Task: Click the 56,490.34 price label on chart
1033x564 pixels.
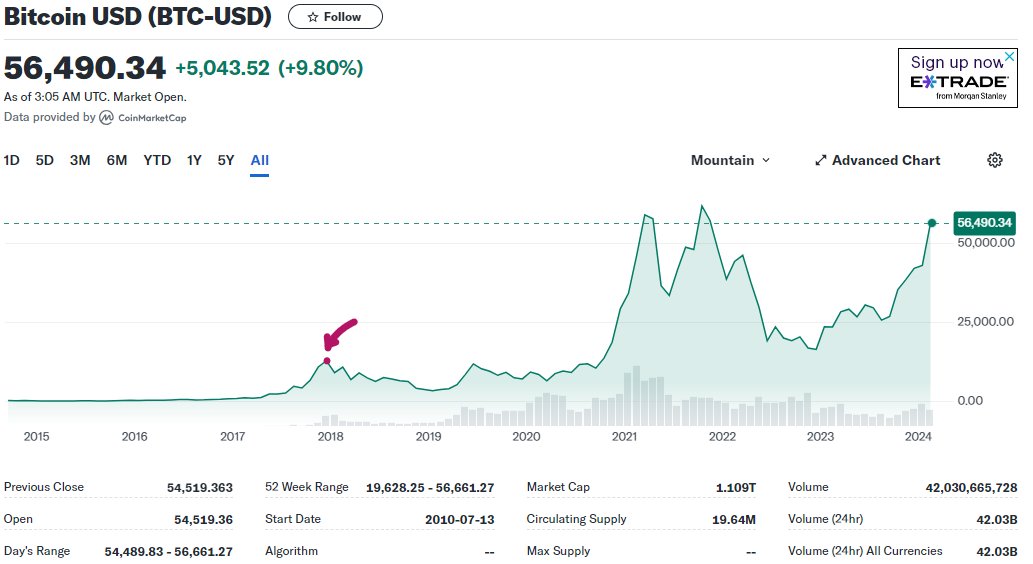Action: click(x=985, y=223)
